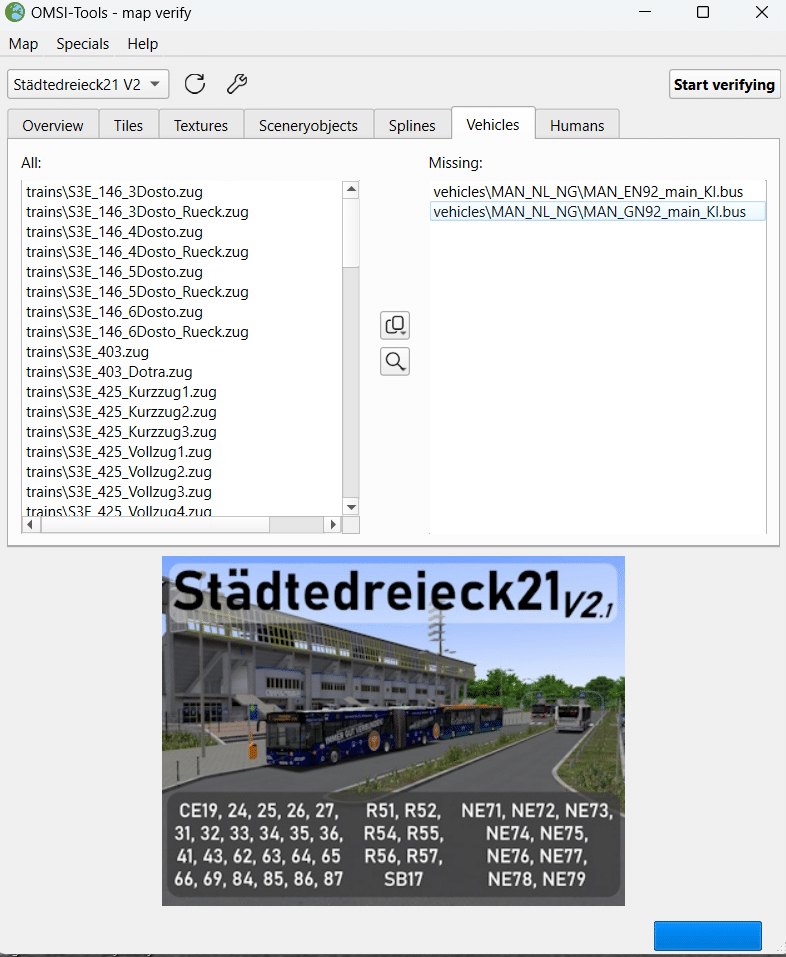
Task: Open settings via the wrench icon
Action: [236, 84]
